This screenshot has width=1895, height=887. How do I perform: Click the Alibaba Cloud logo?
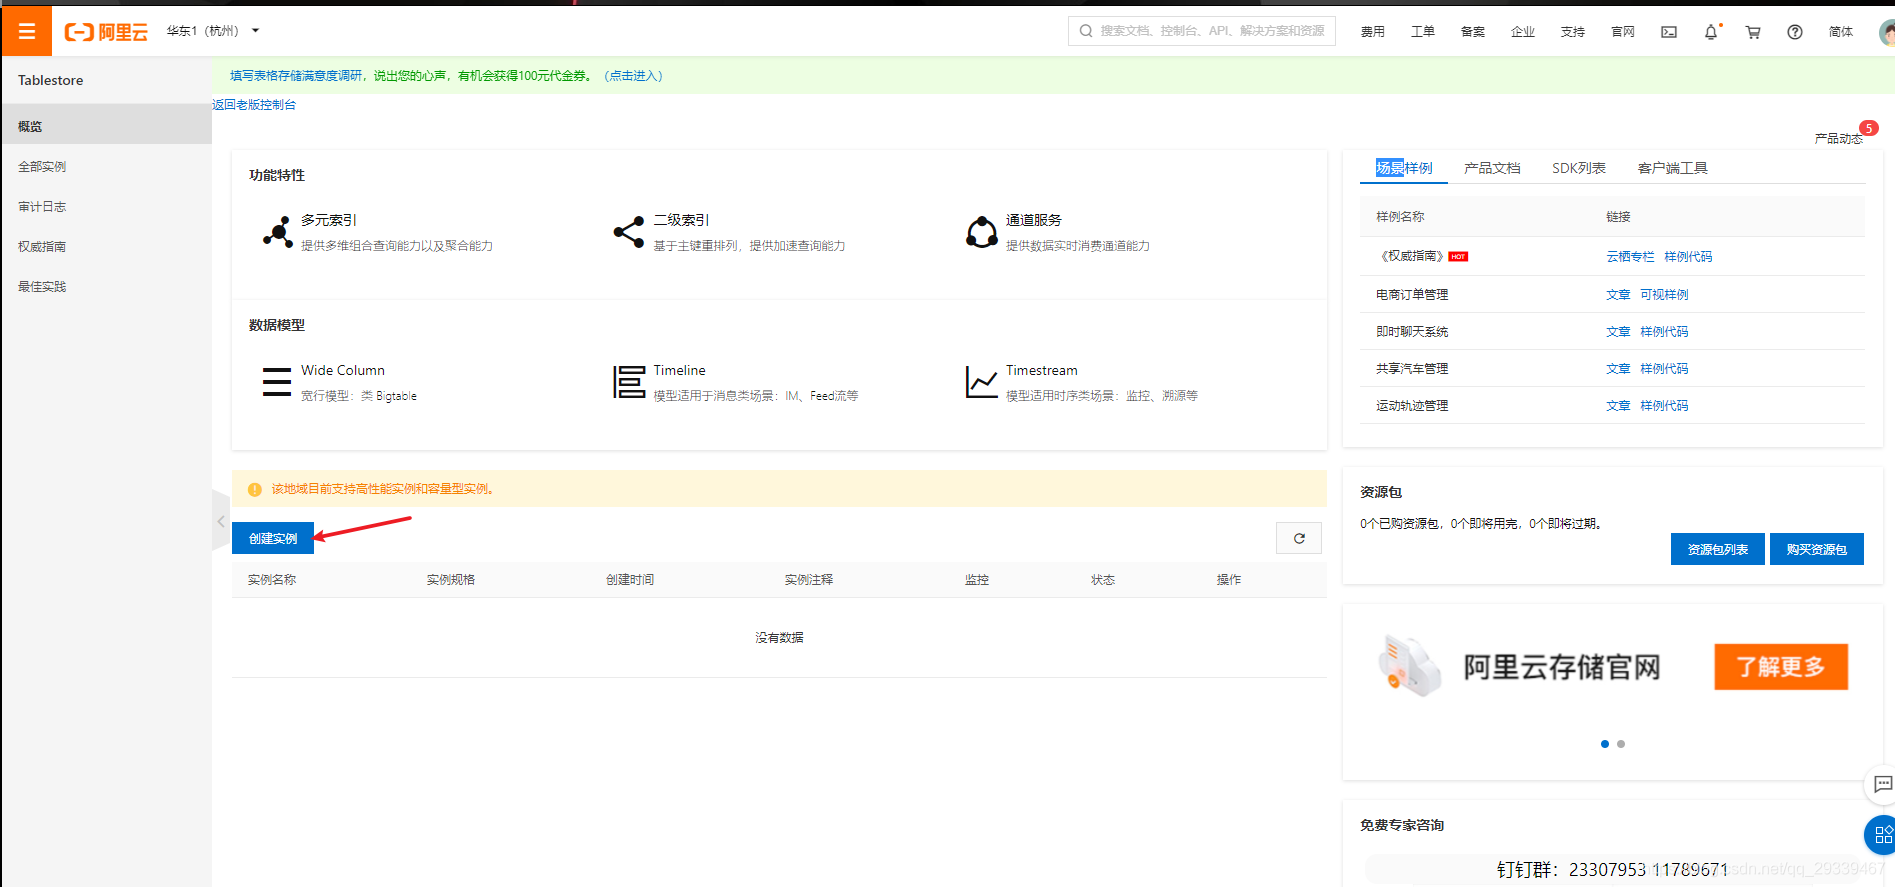tap(106, 32)
